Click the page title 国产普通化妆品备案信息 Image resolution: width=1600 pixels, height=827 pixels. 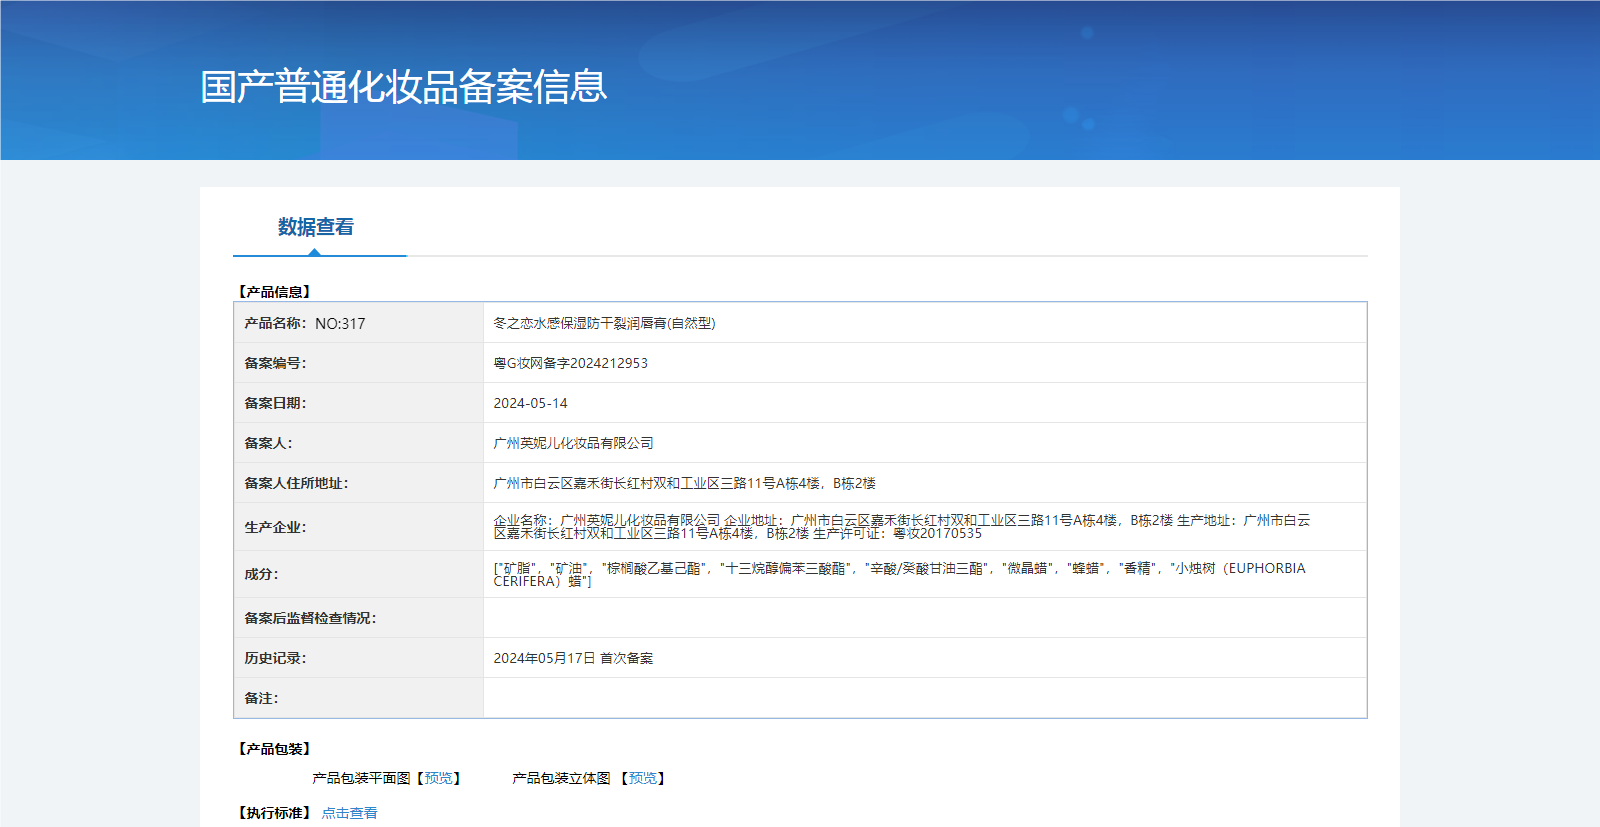403,87
